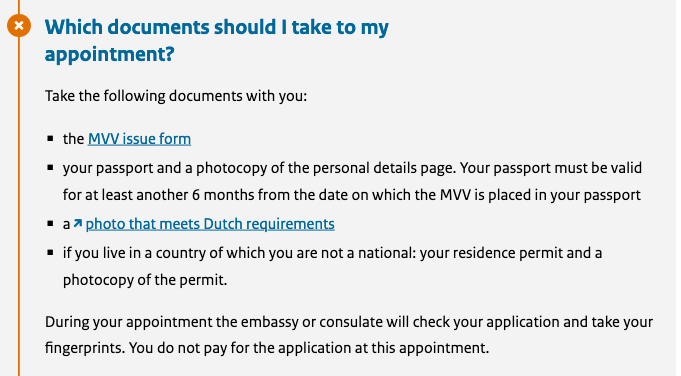This screenshot has width=681, height=376.
Task: Click the square bullet beside MVV issue form
Action: coord(50,139)
